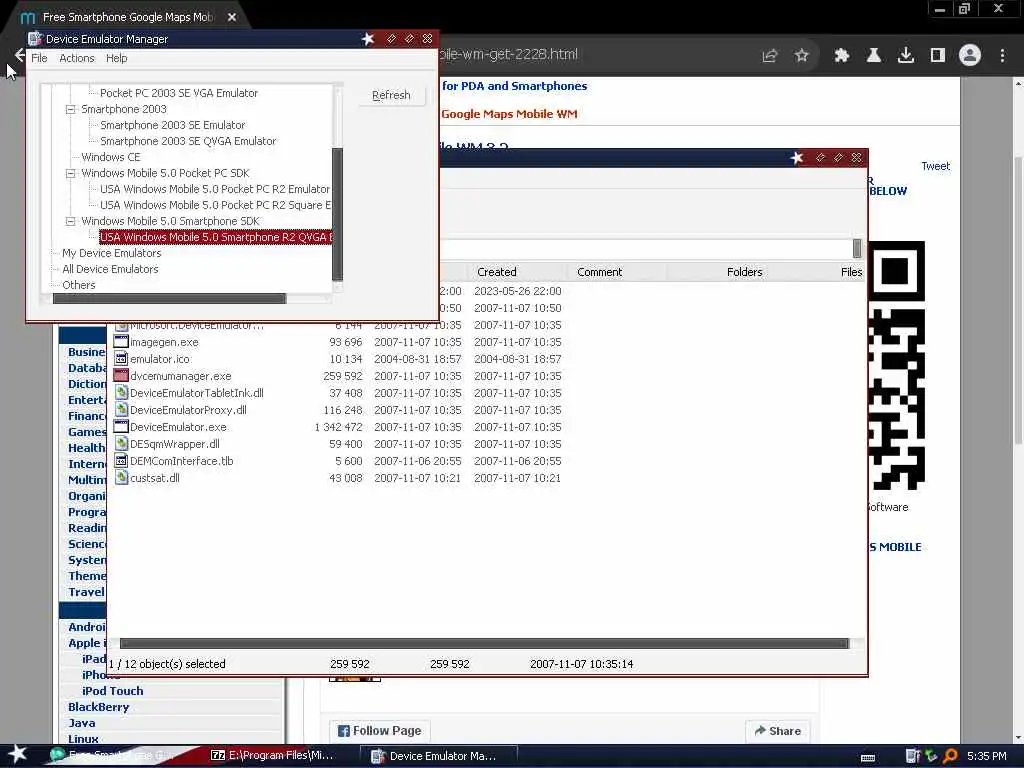This screenshot has height=768, width=1024.
Task: Open BlackBerry category link
Action: (99, 707)
